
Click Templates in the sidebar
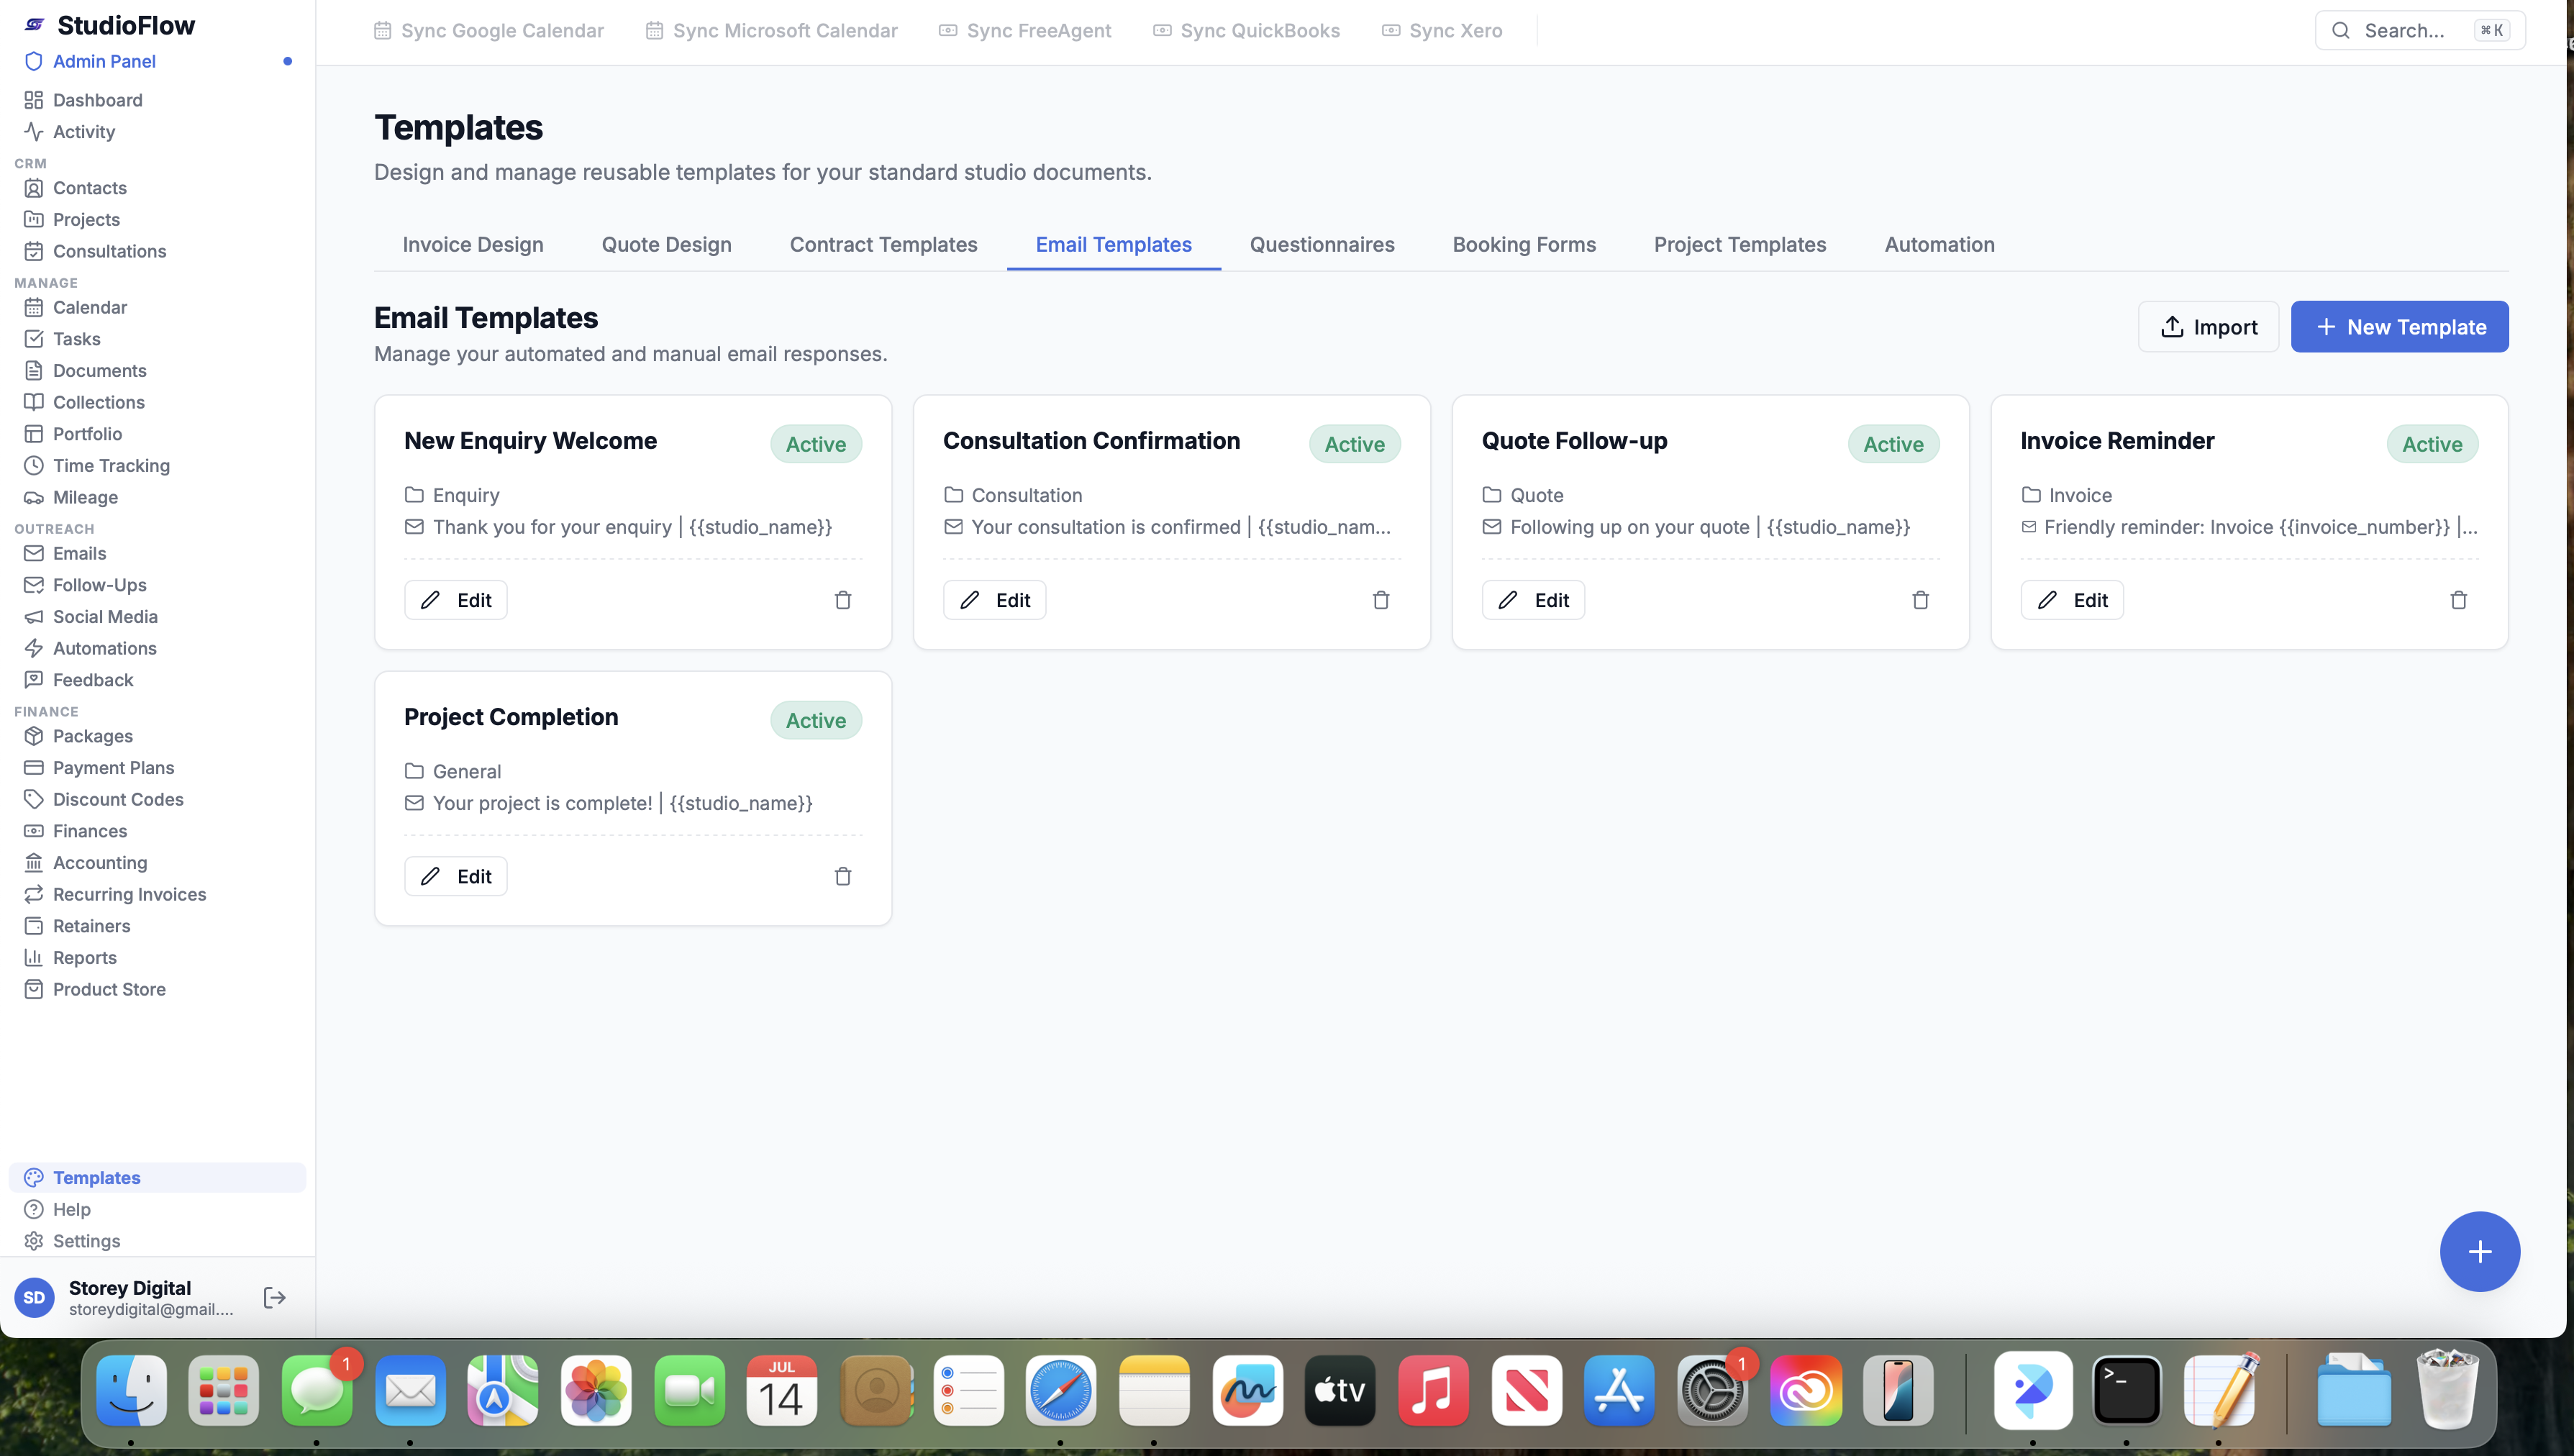[157, 1177]
